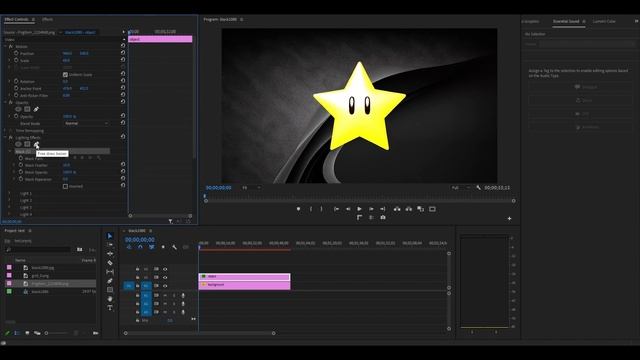The image size is (640, 360).
Task: Select the Track Select Forward tool
Action: [110, 244]
